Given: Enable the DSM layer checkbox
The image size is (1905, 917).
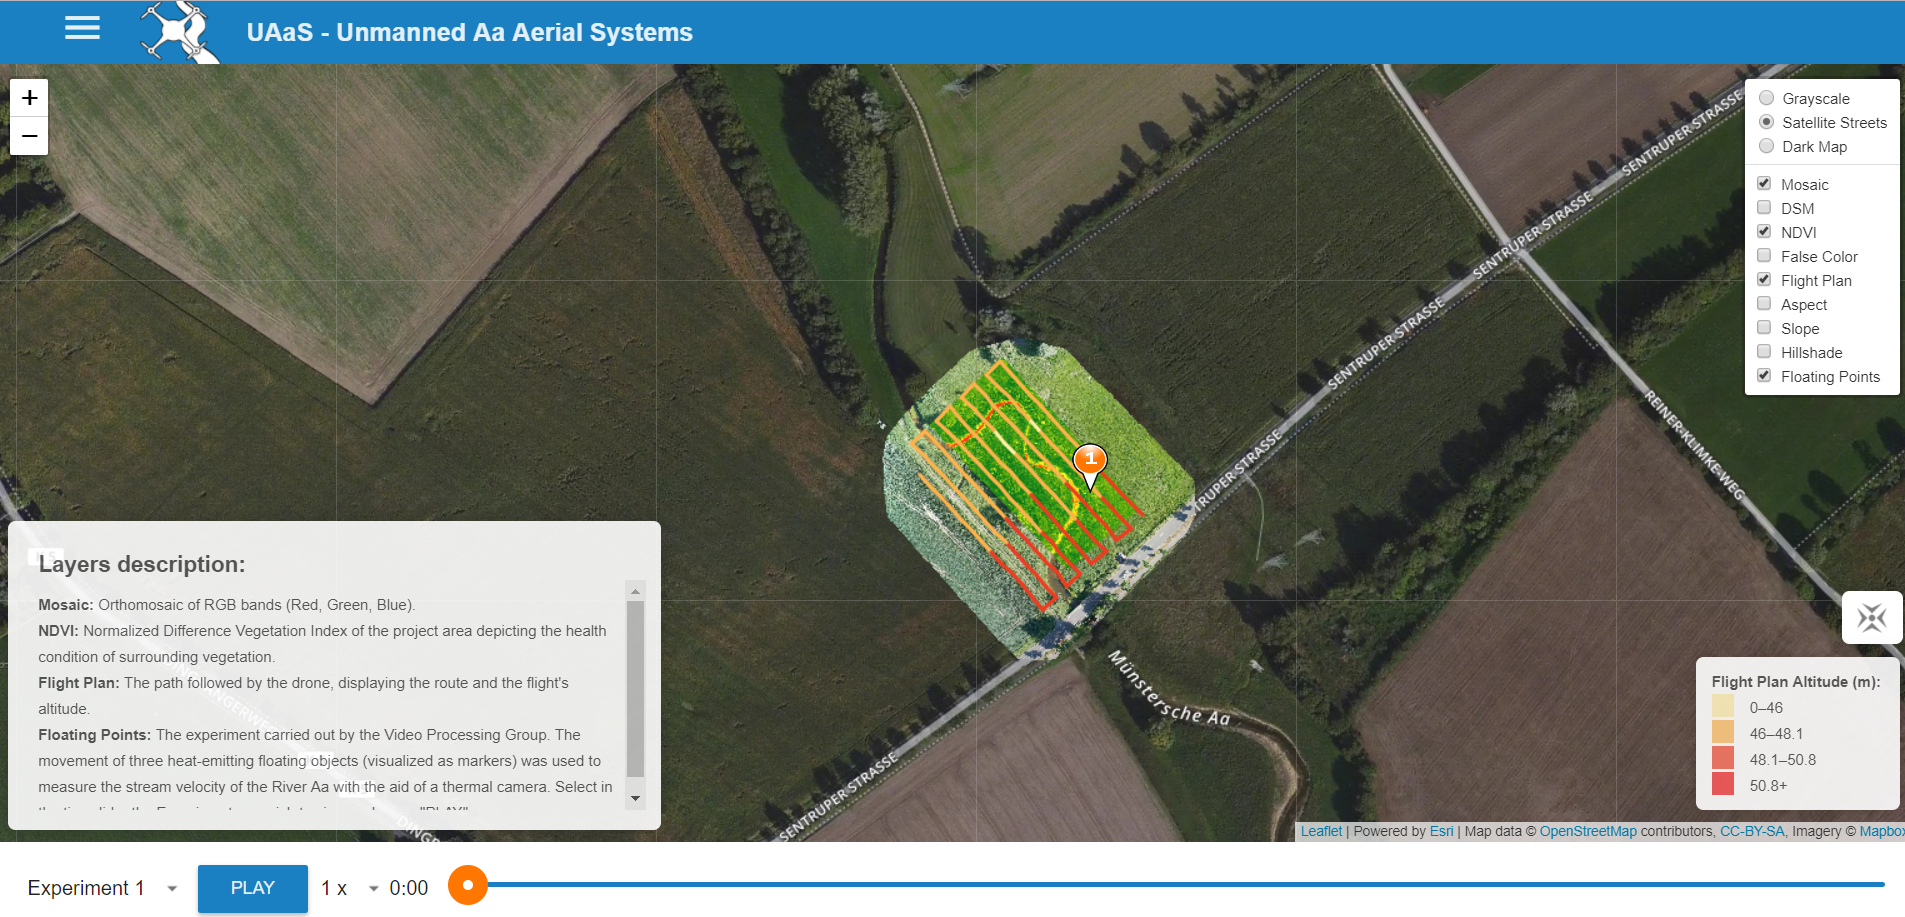Looking at the screenshot, I should coord(1764,208).
